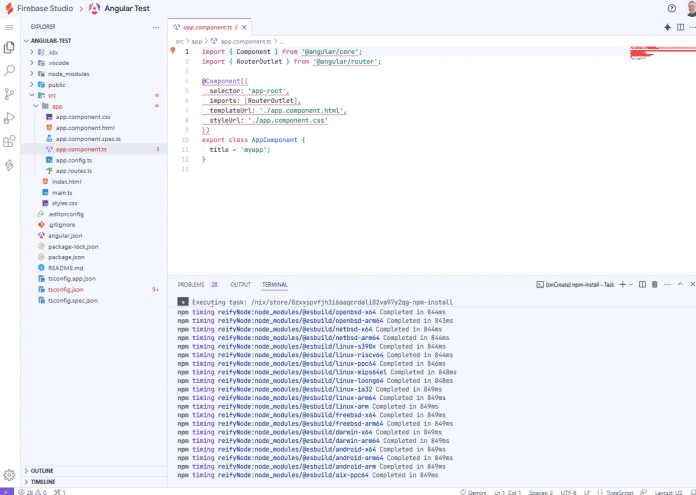
Task: Collapse the src folder
Action: (32, 95)
